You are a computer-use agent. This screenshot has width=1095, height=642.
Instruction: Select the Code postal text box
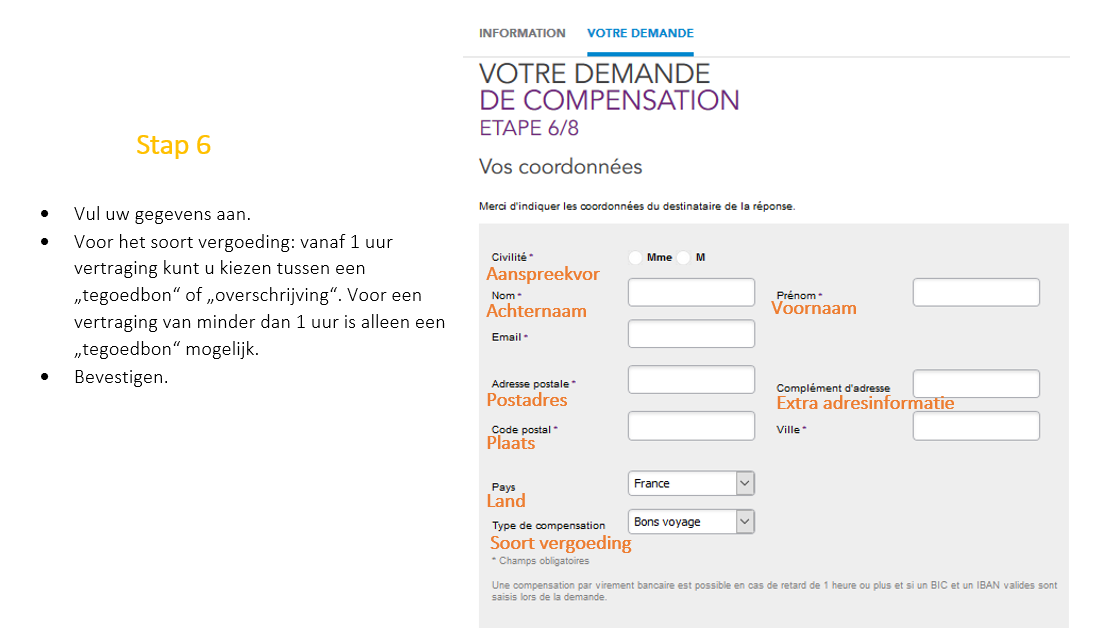coord(691,426)
